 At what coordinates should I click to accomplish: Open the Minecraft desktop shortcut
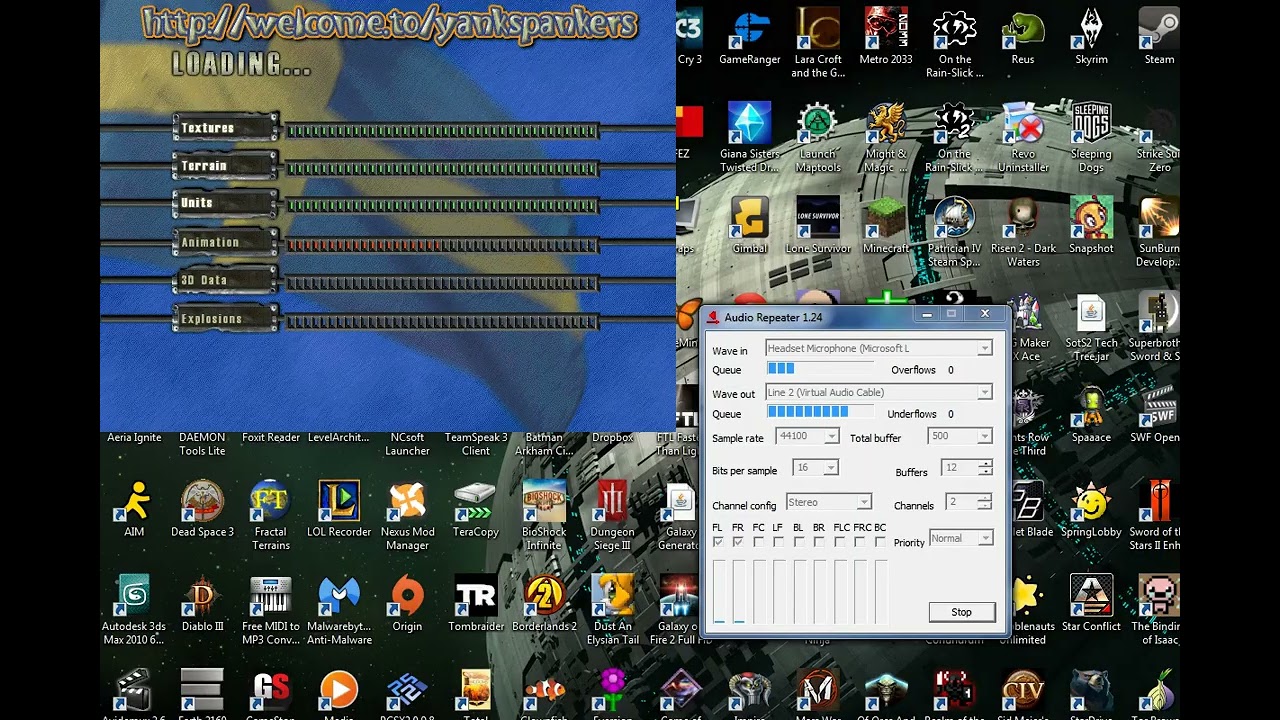click(886, 226)
